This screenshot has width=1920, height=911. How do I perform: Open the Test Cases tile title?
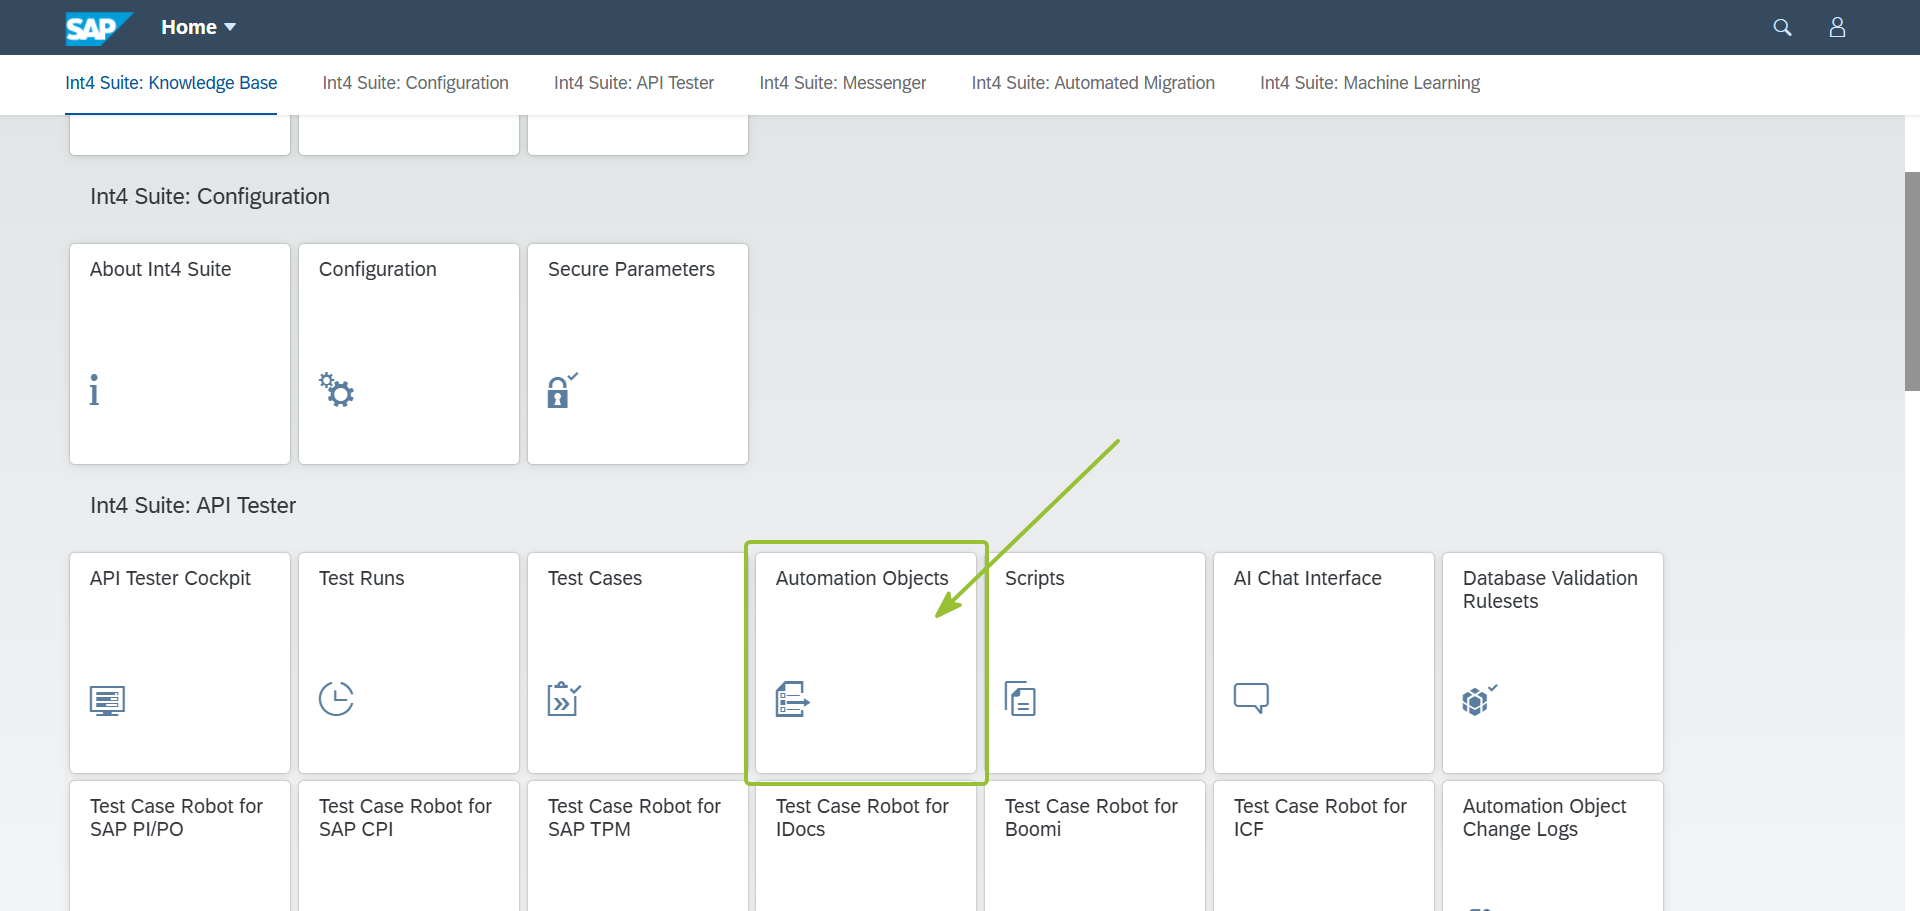595,578
